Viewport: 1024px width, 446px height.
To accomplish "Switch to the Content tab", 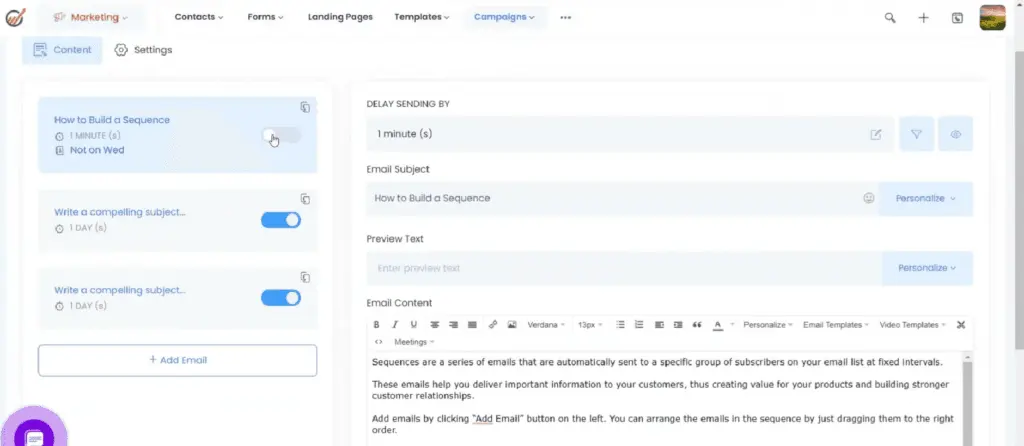I will click(62, 50).
